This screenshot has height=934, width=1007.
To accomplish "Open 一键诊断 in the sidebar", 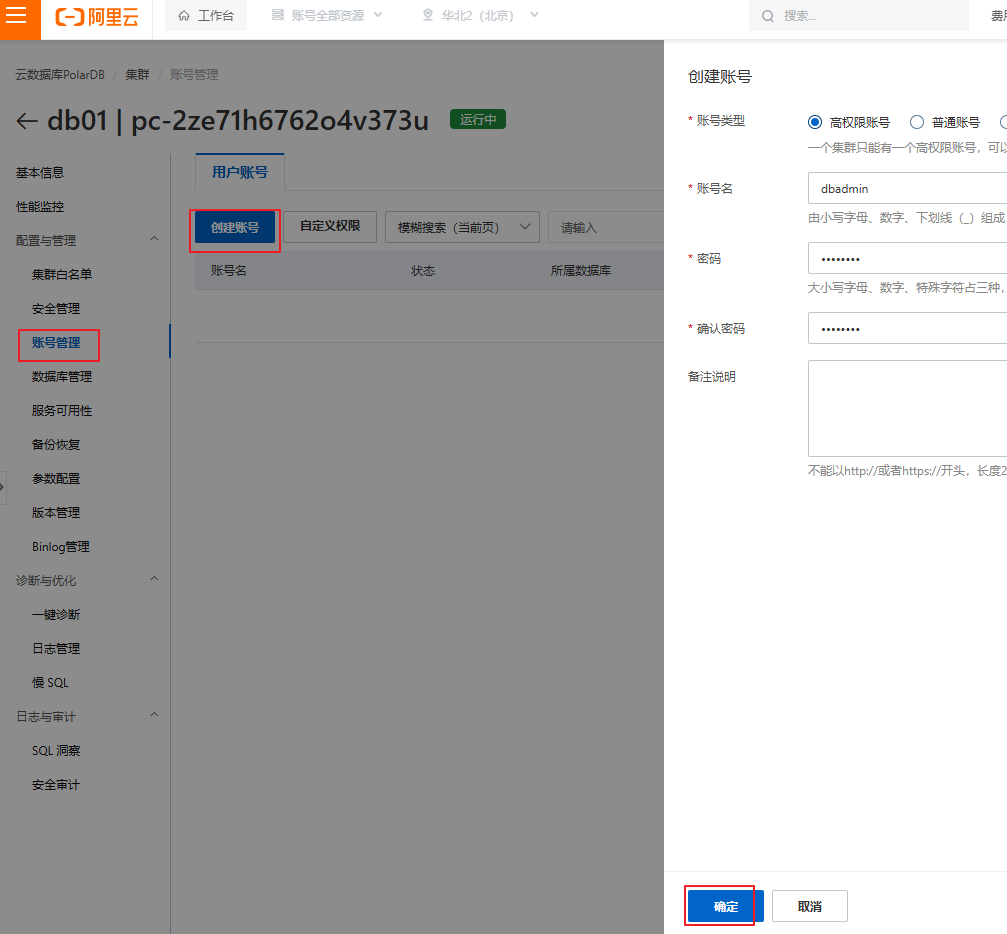I will (x=56, y=615).
